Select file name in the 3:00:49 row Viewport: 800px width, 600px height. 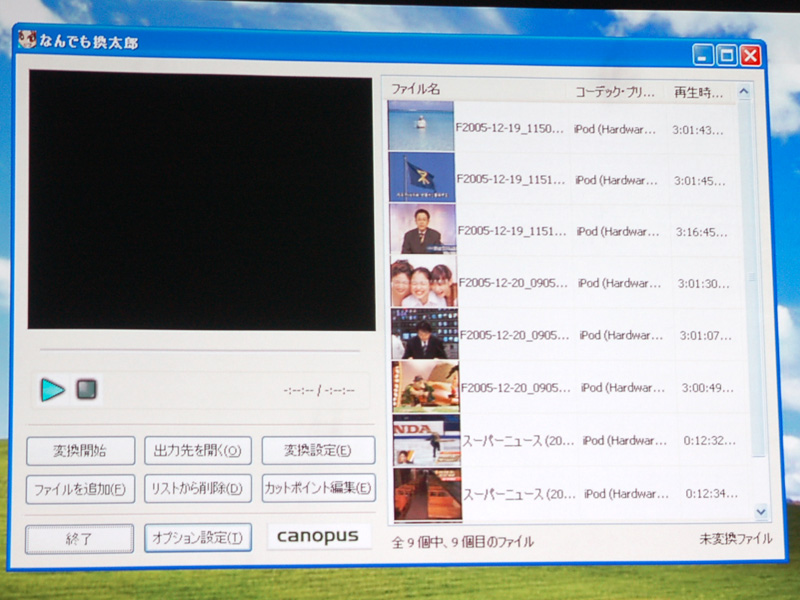516,388
